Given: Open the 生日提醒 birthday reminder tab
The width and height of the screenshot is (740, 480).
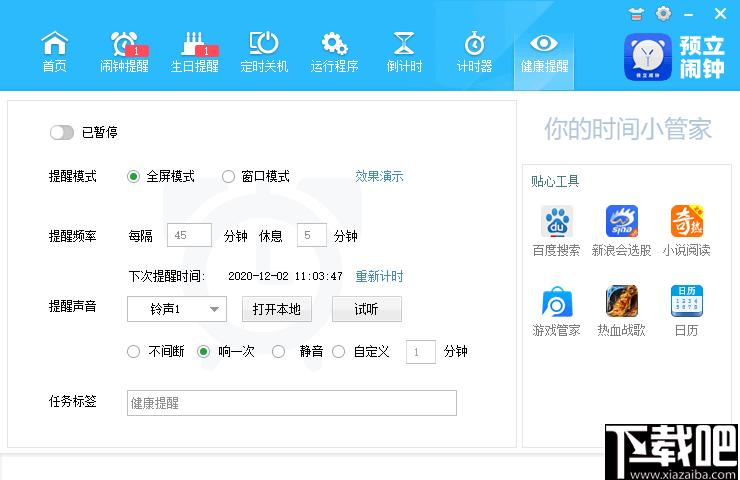Looking at the screenshot, I should point(194,52).
